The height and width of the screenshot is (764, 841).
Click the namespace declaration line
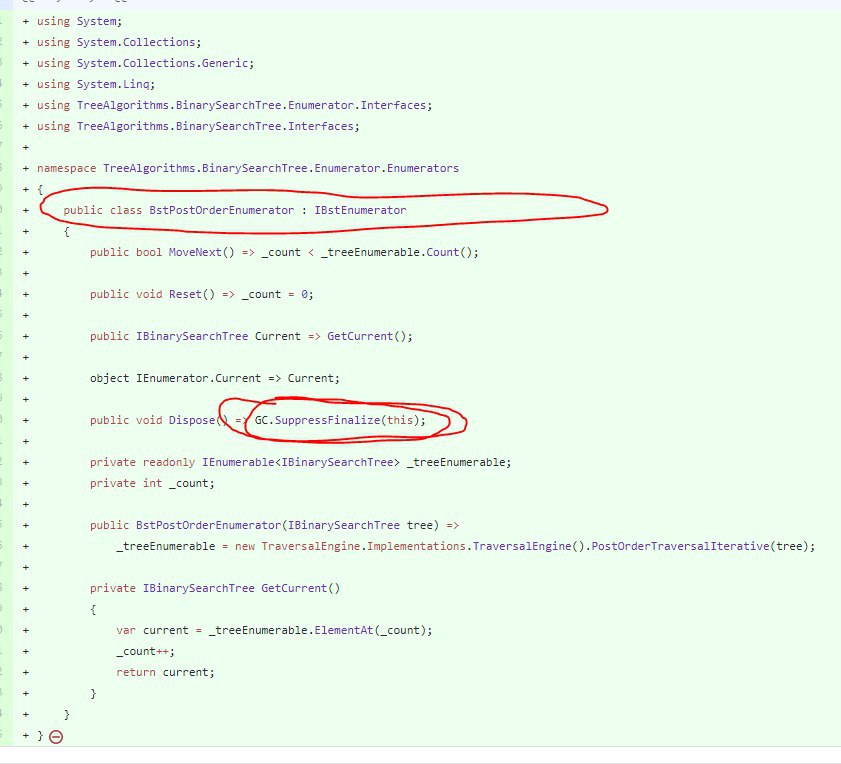pos(248,168)
